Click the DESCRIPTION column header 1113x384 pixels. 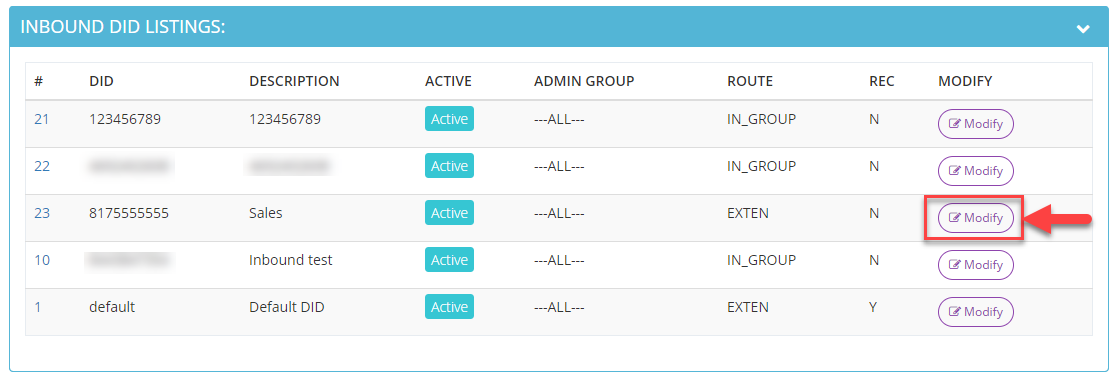[x=294, y=82]
